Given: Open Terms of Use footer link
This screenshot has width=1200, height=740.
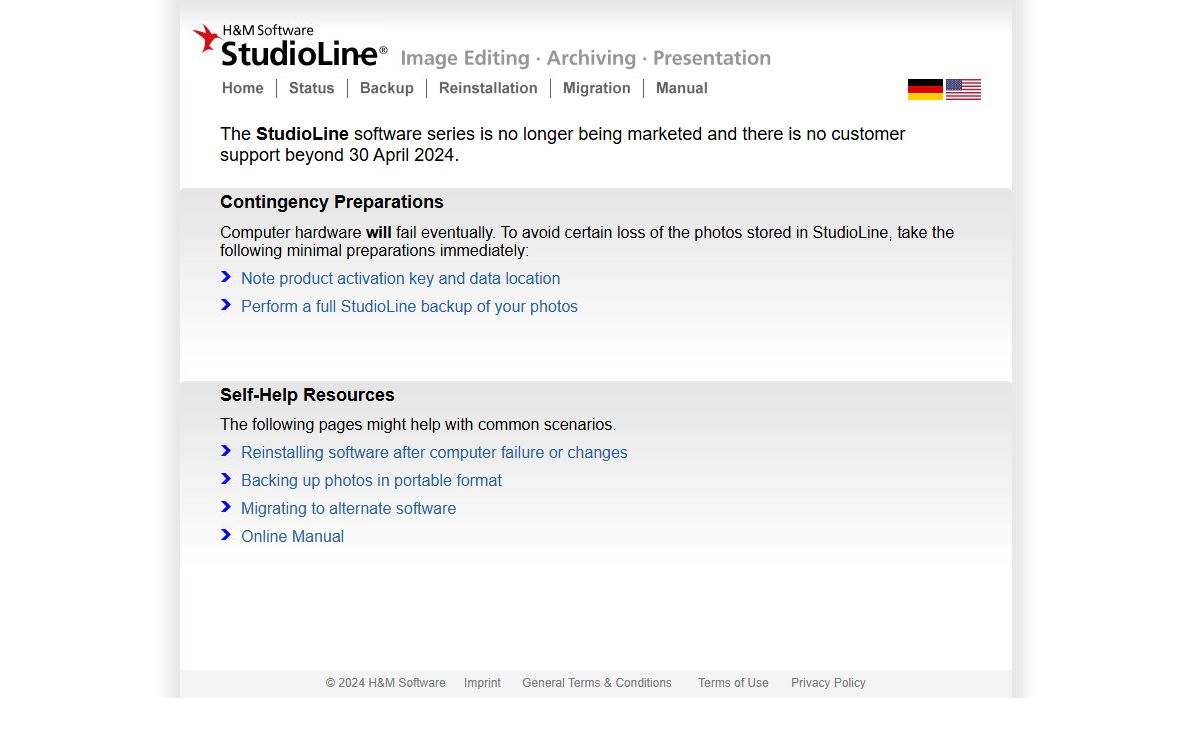Looking at the screenshot, I should 733,683.
